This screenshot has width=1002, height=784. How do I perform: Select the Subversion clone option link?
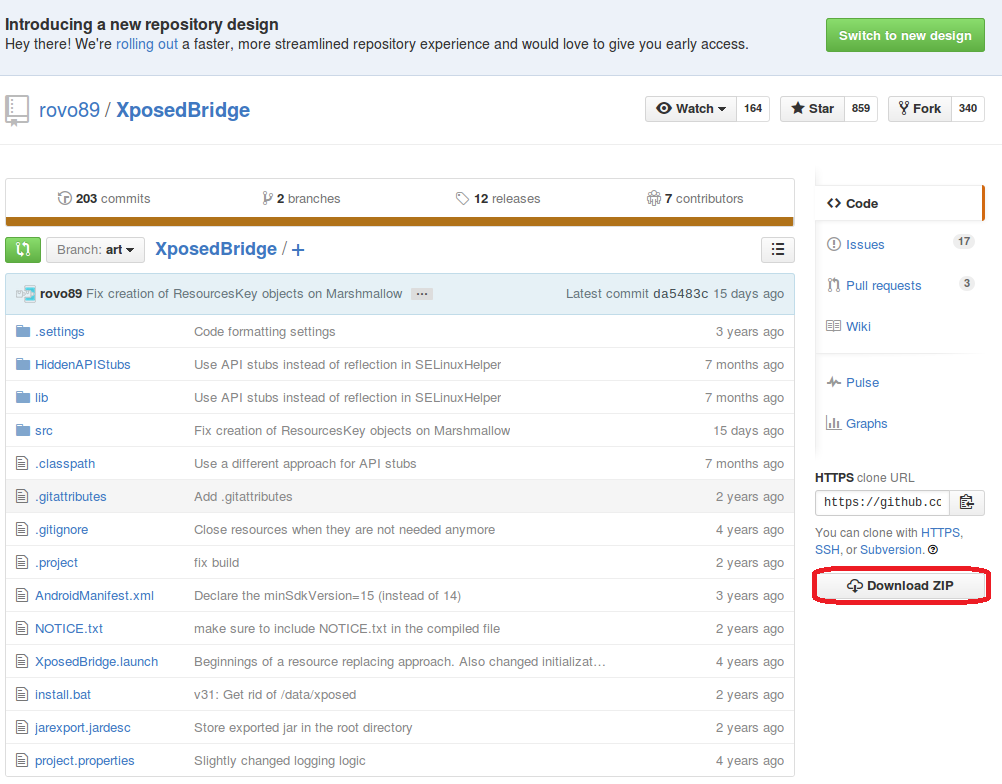[891, 550]
